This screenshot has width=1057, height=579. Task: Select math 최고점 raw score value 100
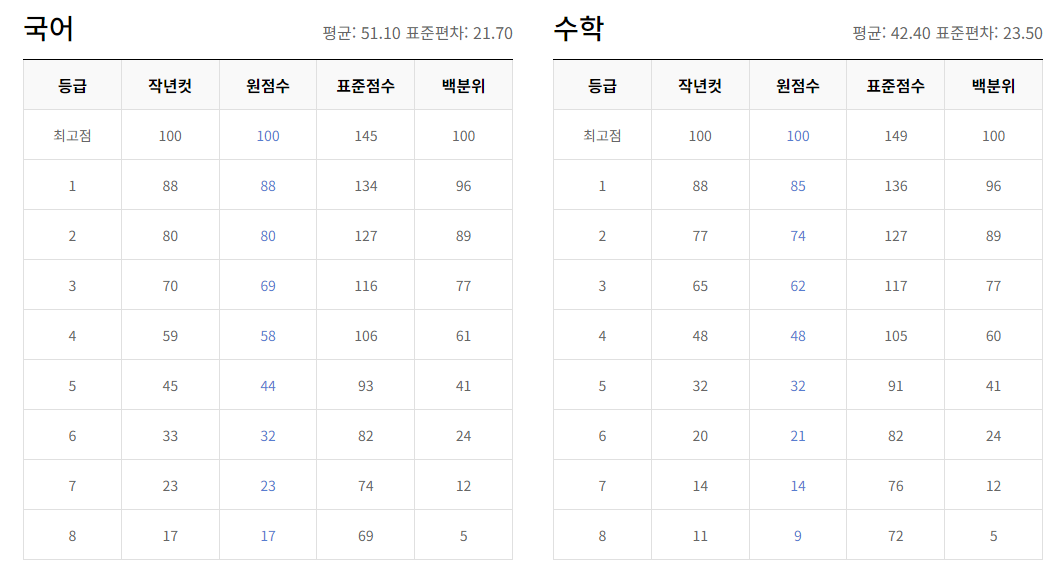(x=796, y=135)
